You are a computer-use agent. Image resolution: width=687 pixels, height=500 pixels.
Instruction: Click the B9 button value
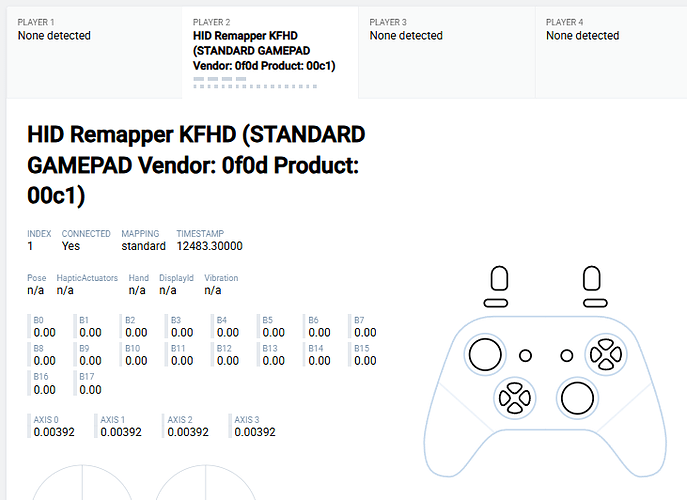pyautogui.click(x=90, y=361)
